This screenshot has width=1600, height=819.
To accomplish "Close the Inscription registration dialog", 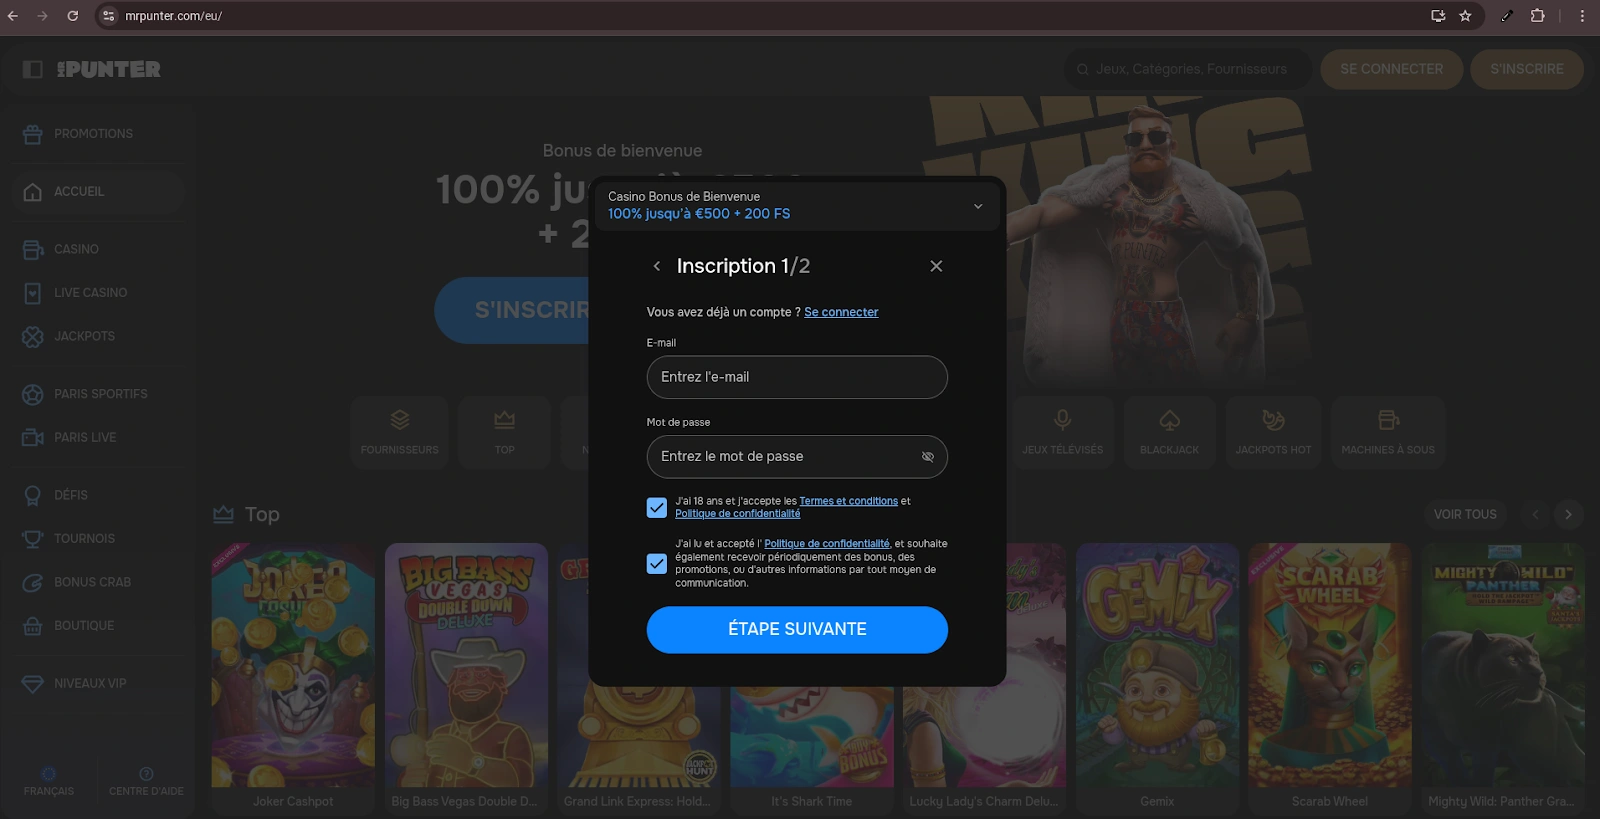I will 936,266.
